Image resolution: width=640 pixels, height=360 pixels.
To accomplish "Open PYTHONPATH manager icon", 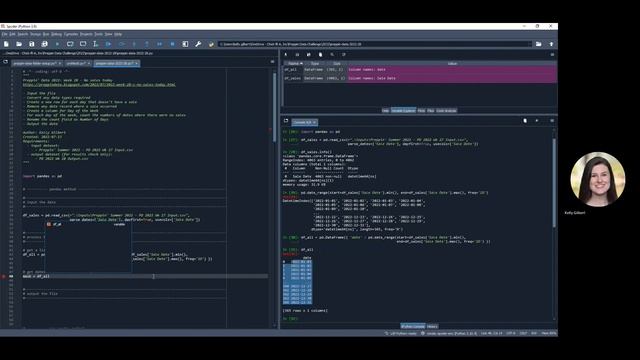I will click(x=211, y=44).
